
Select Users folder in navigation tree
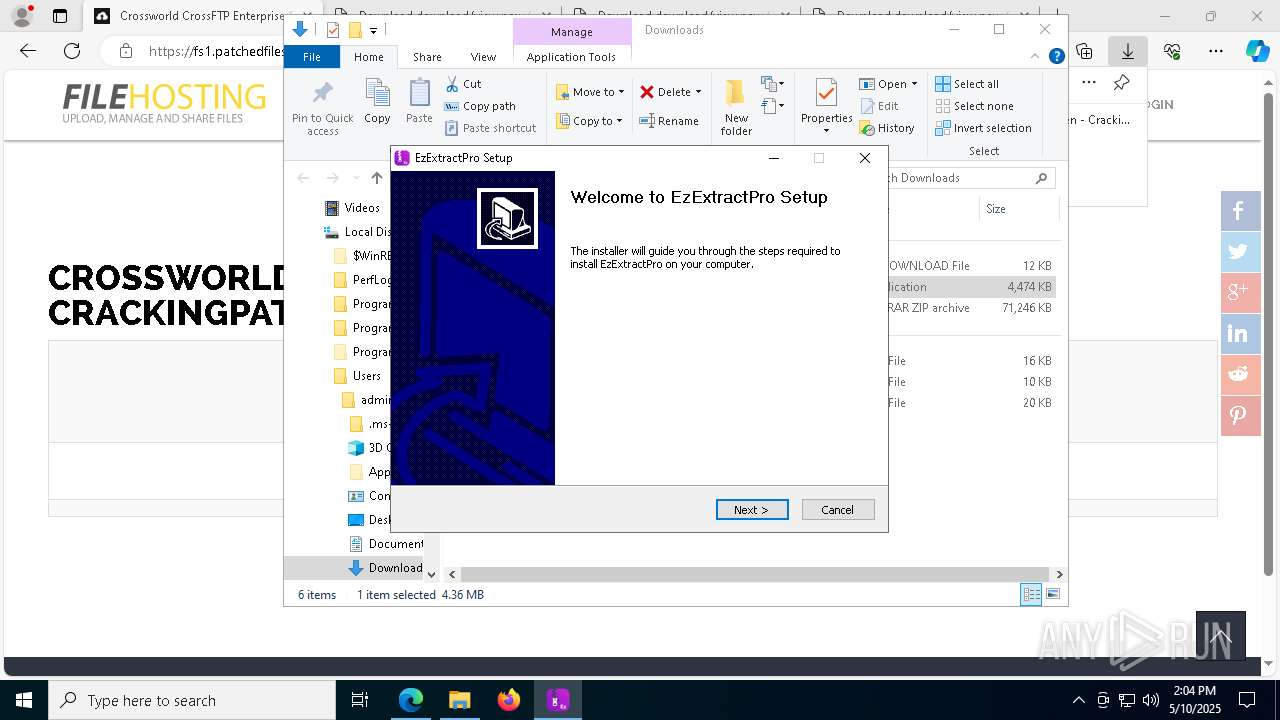coord(357,376)
